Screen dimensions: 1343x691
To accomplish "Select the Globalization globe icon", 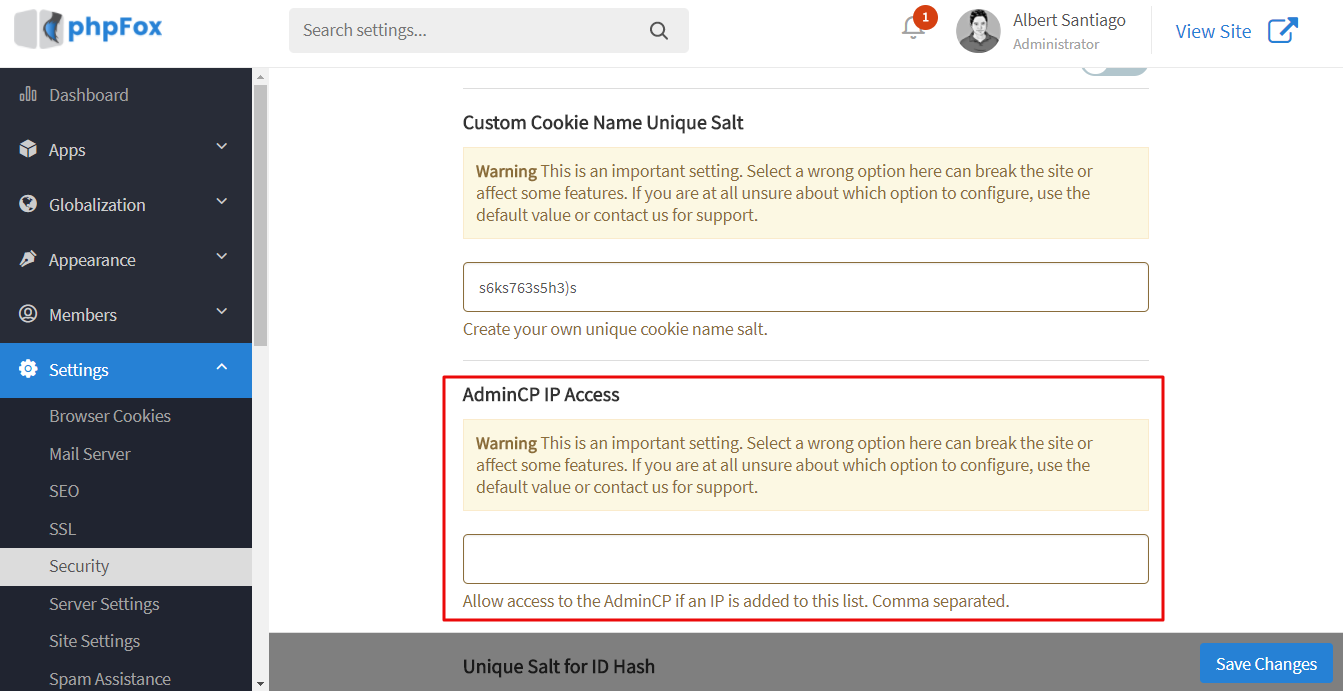I will [29, 204].
